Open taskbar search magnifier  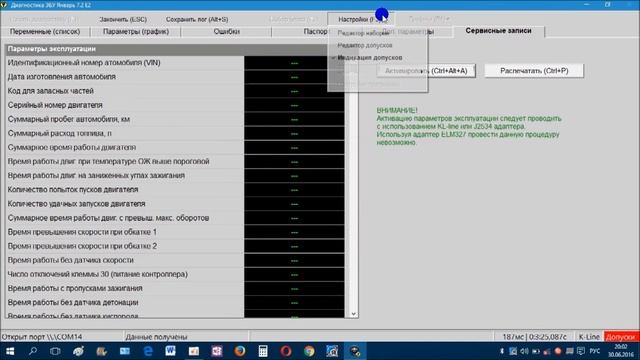pyautogui.click(x=33, y=351)
